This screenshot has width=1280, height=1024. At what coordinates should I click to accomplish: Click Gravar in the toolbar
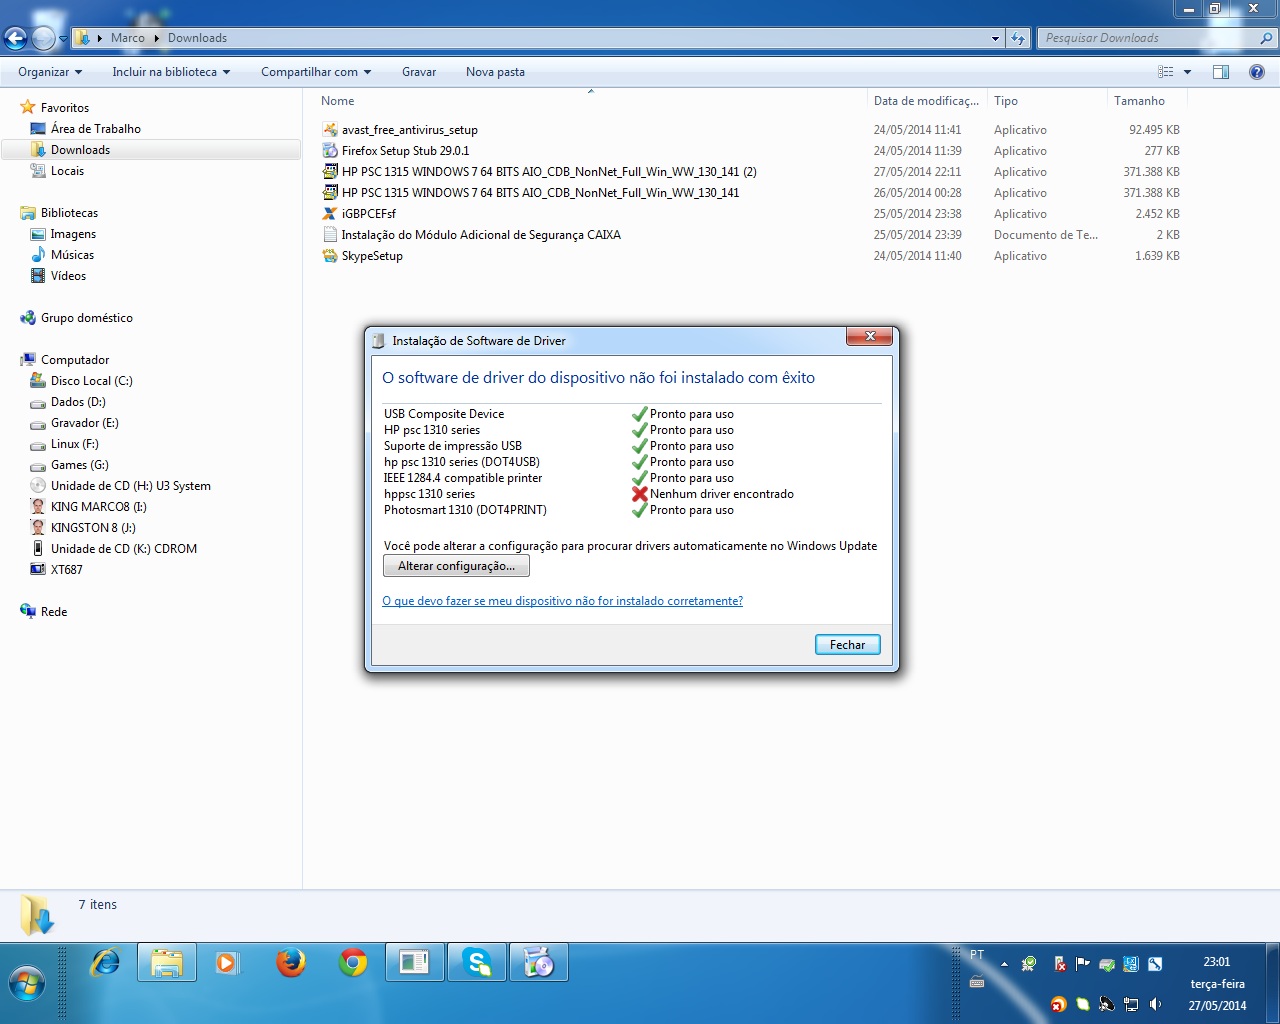click(419, 72)
